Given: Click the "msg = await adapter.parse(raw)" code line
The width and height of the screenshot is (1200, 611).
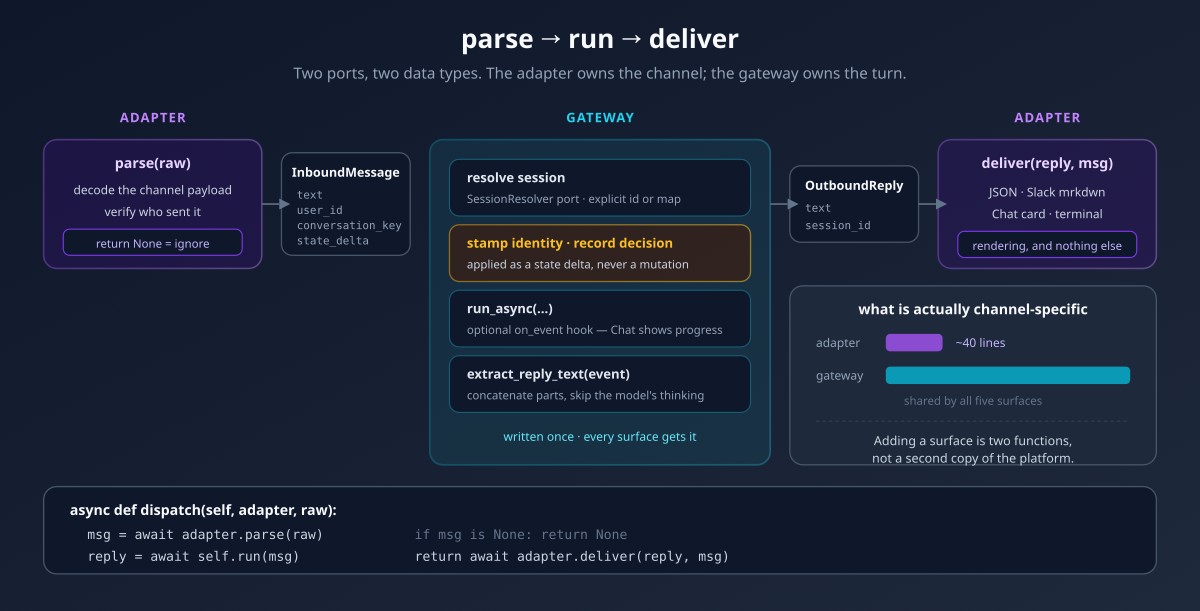Looking at the screenshot, I should 205,535.
